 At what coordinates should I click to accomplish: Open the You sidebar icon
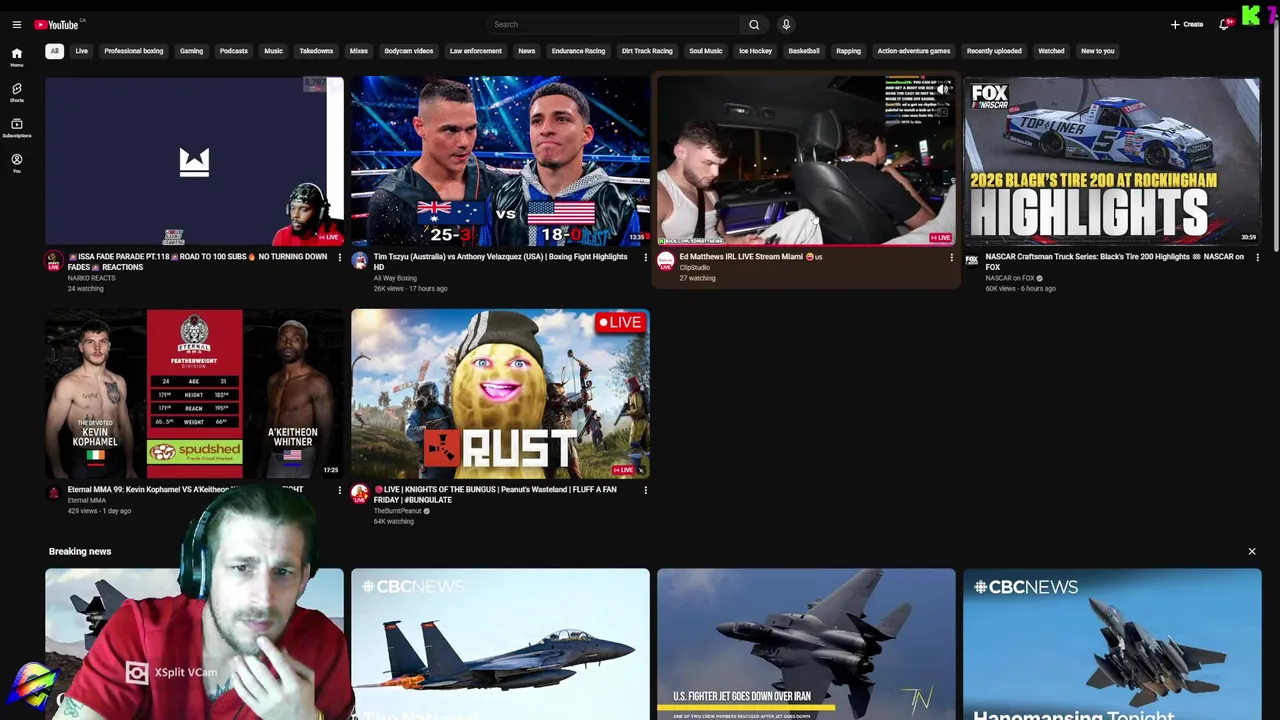click(x=16, y=164)
